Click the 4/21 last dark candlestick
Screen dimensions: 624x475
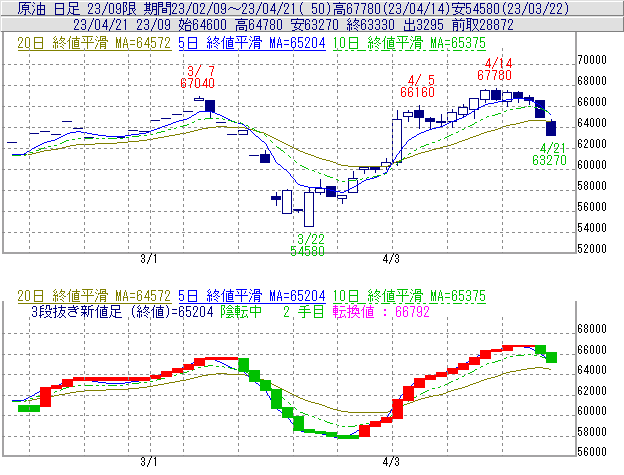pos(551,128)
